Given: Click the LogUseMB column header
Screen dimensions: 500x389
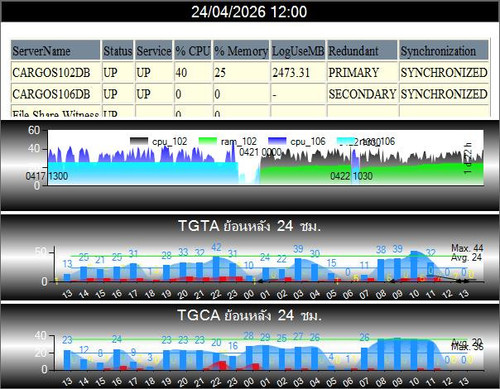Looking at the screenshot, I should pos(298,51).
